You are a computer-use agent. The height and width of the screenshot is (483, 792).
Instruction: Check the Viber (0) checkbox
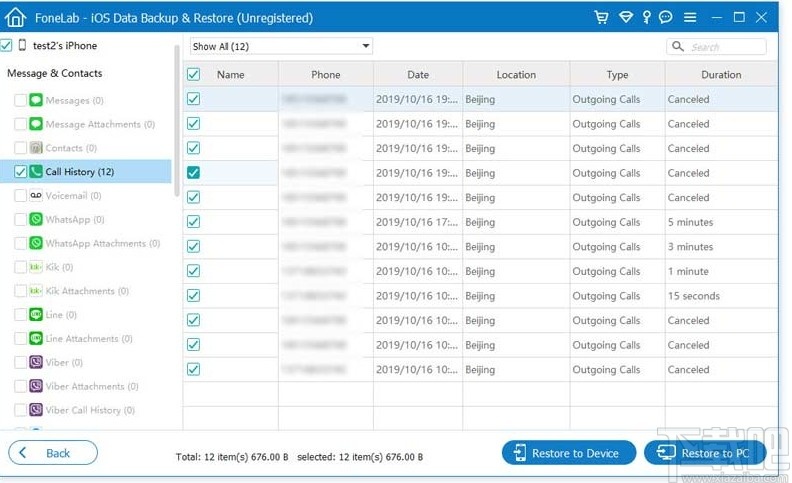pos(20,362)
